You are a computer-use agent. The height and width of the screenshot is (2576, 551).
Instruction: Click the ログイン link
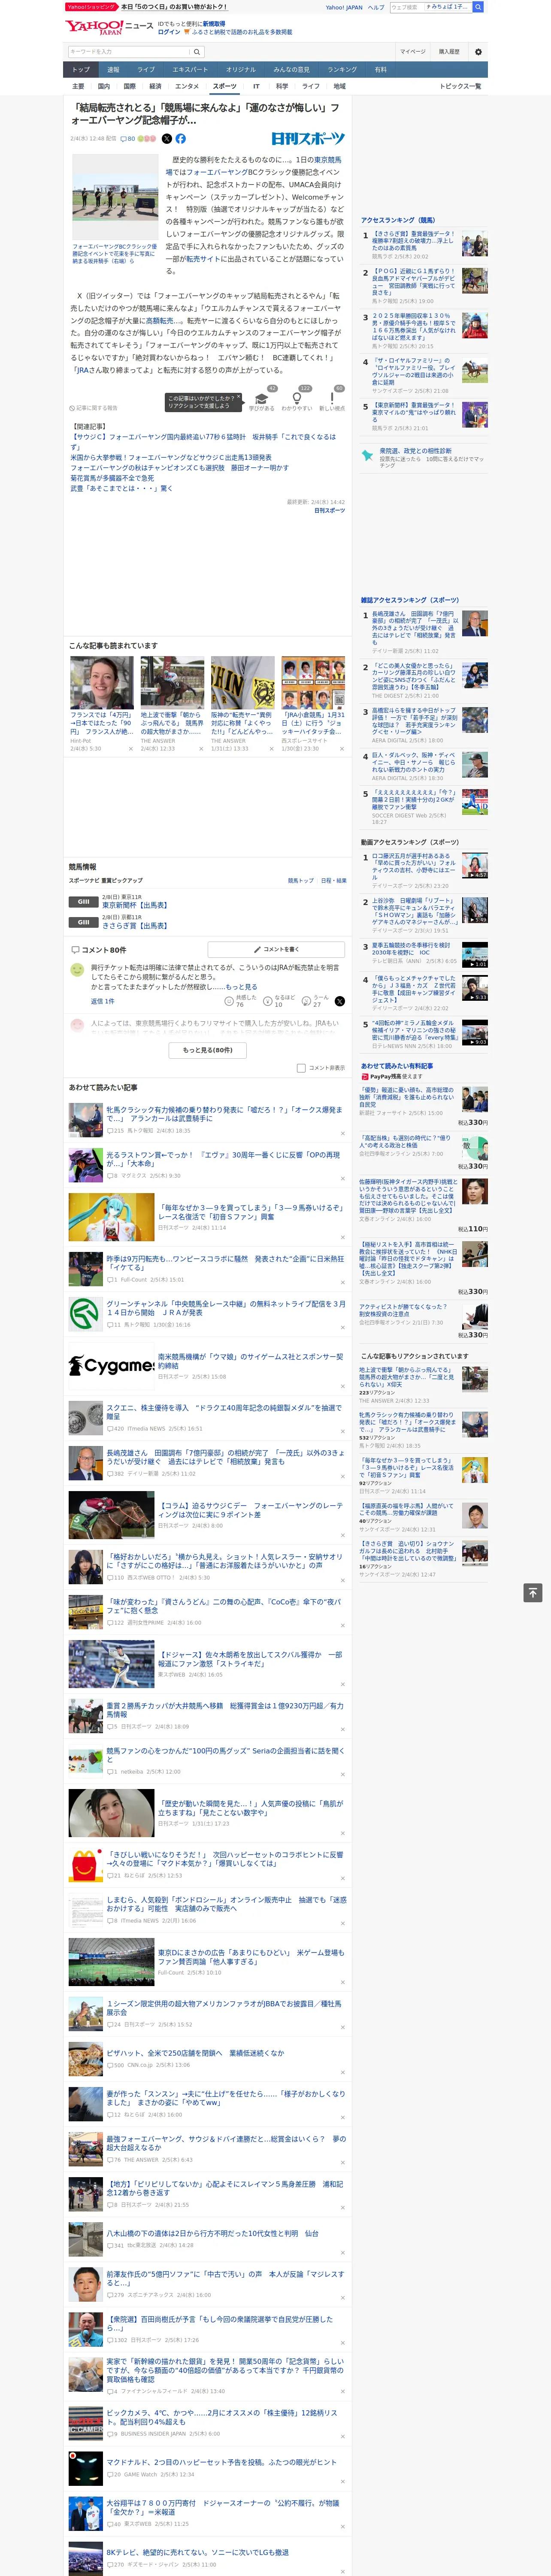click(169, 32)
